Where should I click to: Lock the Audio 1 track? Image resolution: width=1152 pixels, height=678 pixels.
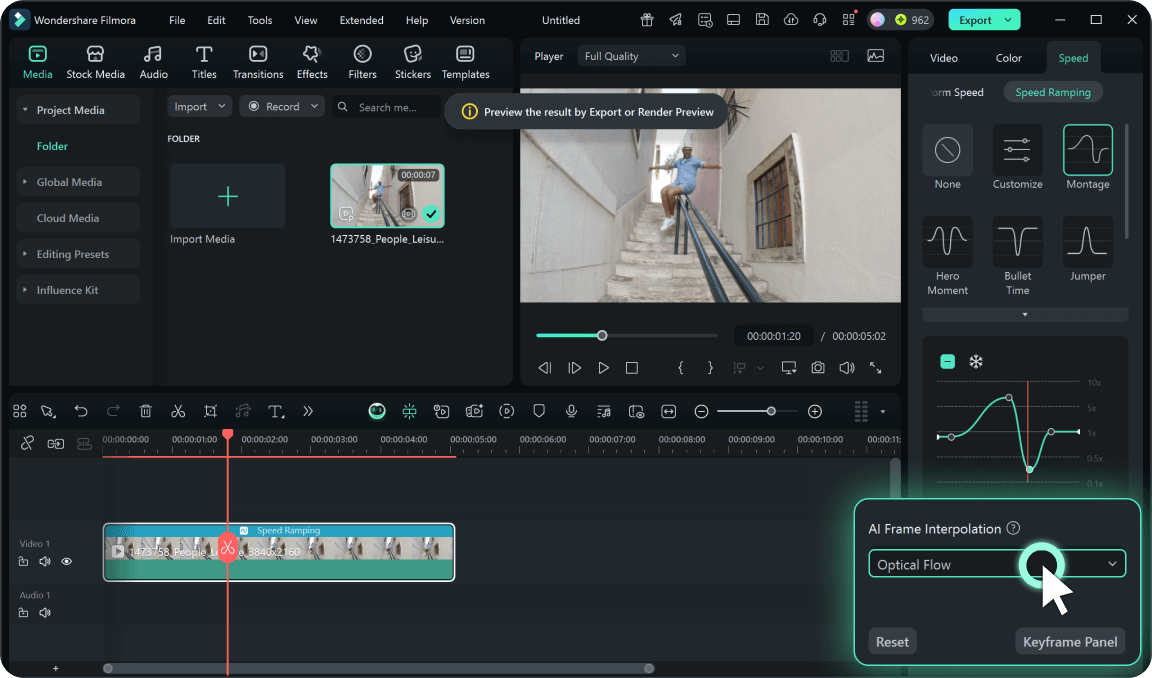tap(24, 613)
